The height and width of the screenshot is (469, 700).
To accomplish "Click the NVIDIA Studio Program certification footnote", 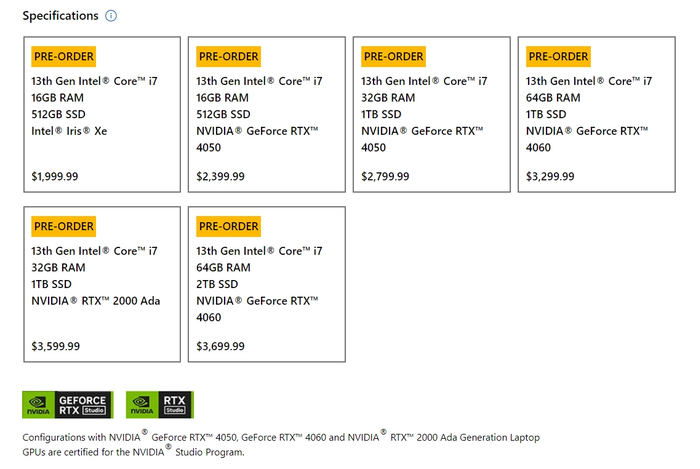I will point(280,444).
